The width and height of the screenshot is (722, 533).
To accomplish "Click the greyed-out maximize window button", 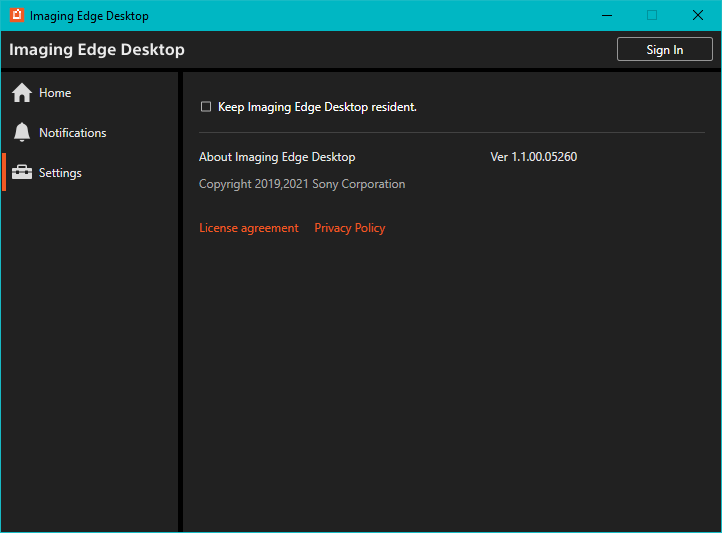I will [652, 15].
